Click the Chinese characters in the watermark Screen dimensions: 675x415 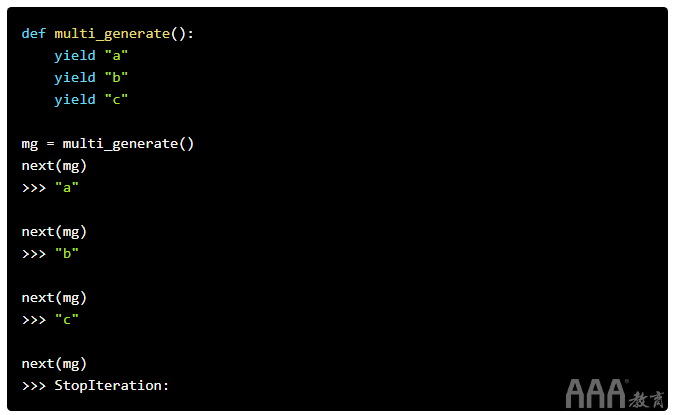point(646,400)
